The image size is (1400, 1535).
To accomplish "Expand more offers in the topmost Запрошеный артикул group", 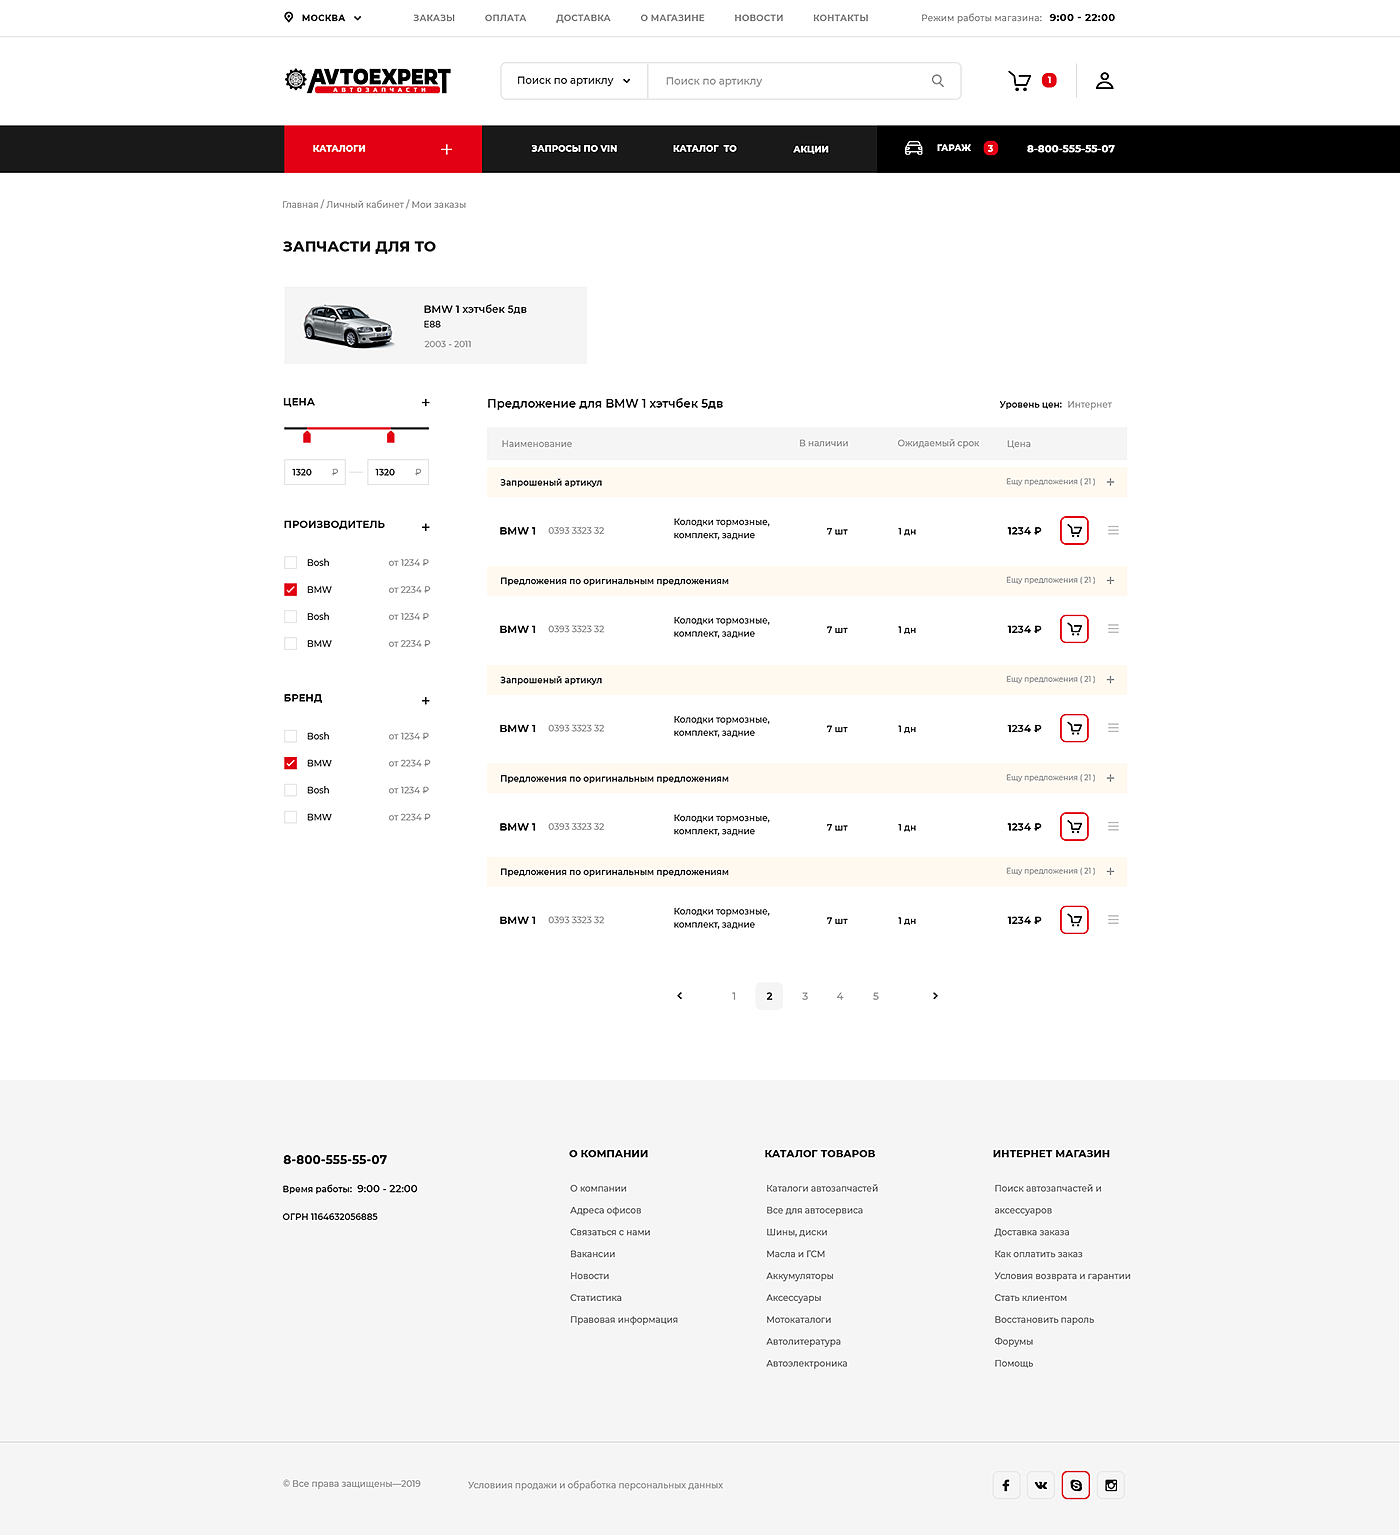I will 1110,482.
